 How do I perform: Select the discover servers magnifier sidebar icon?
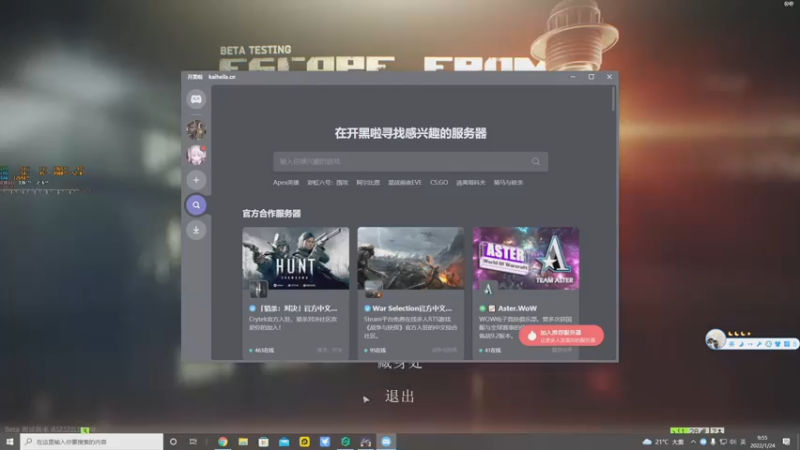196,205
